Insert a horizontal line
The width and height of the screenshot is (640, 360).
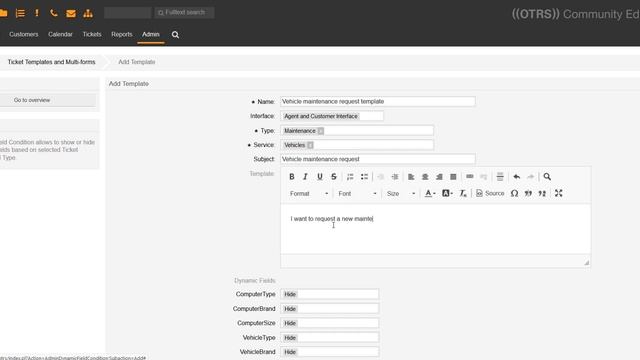(x=500, y=177)
